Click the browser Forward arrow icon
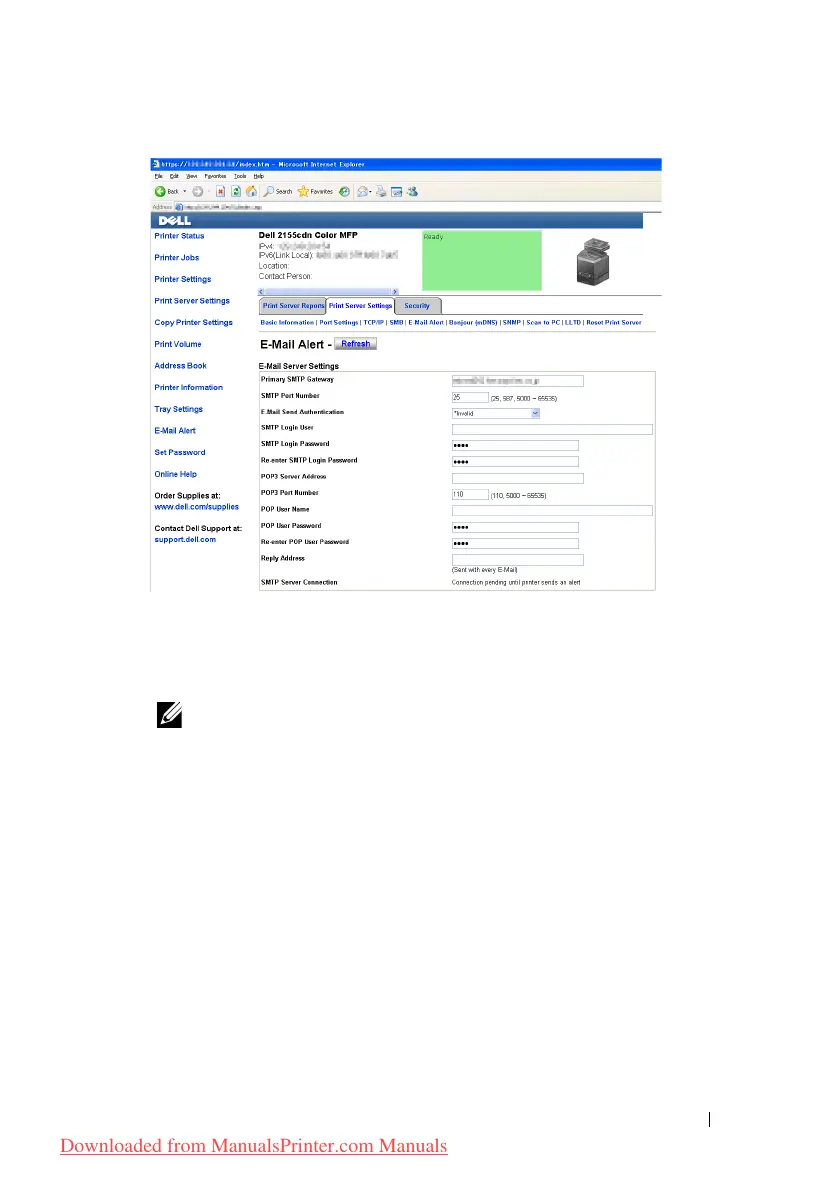 click(x=198, y=192)
